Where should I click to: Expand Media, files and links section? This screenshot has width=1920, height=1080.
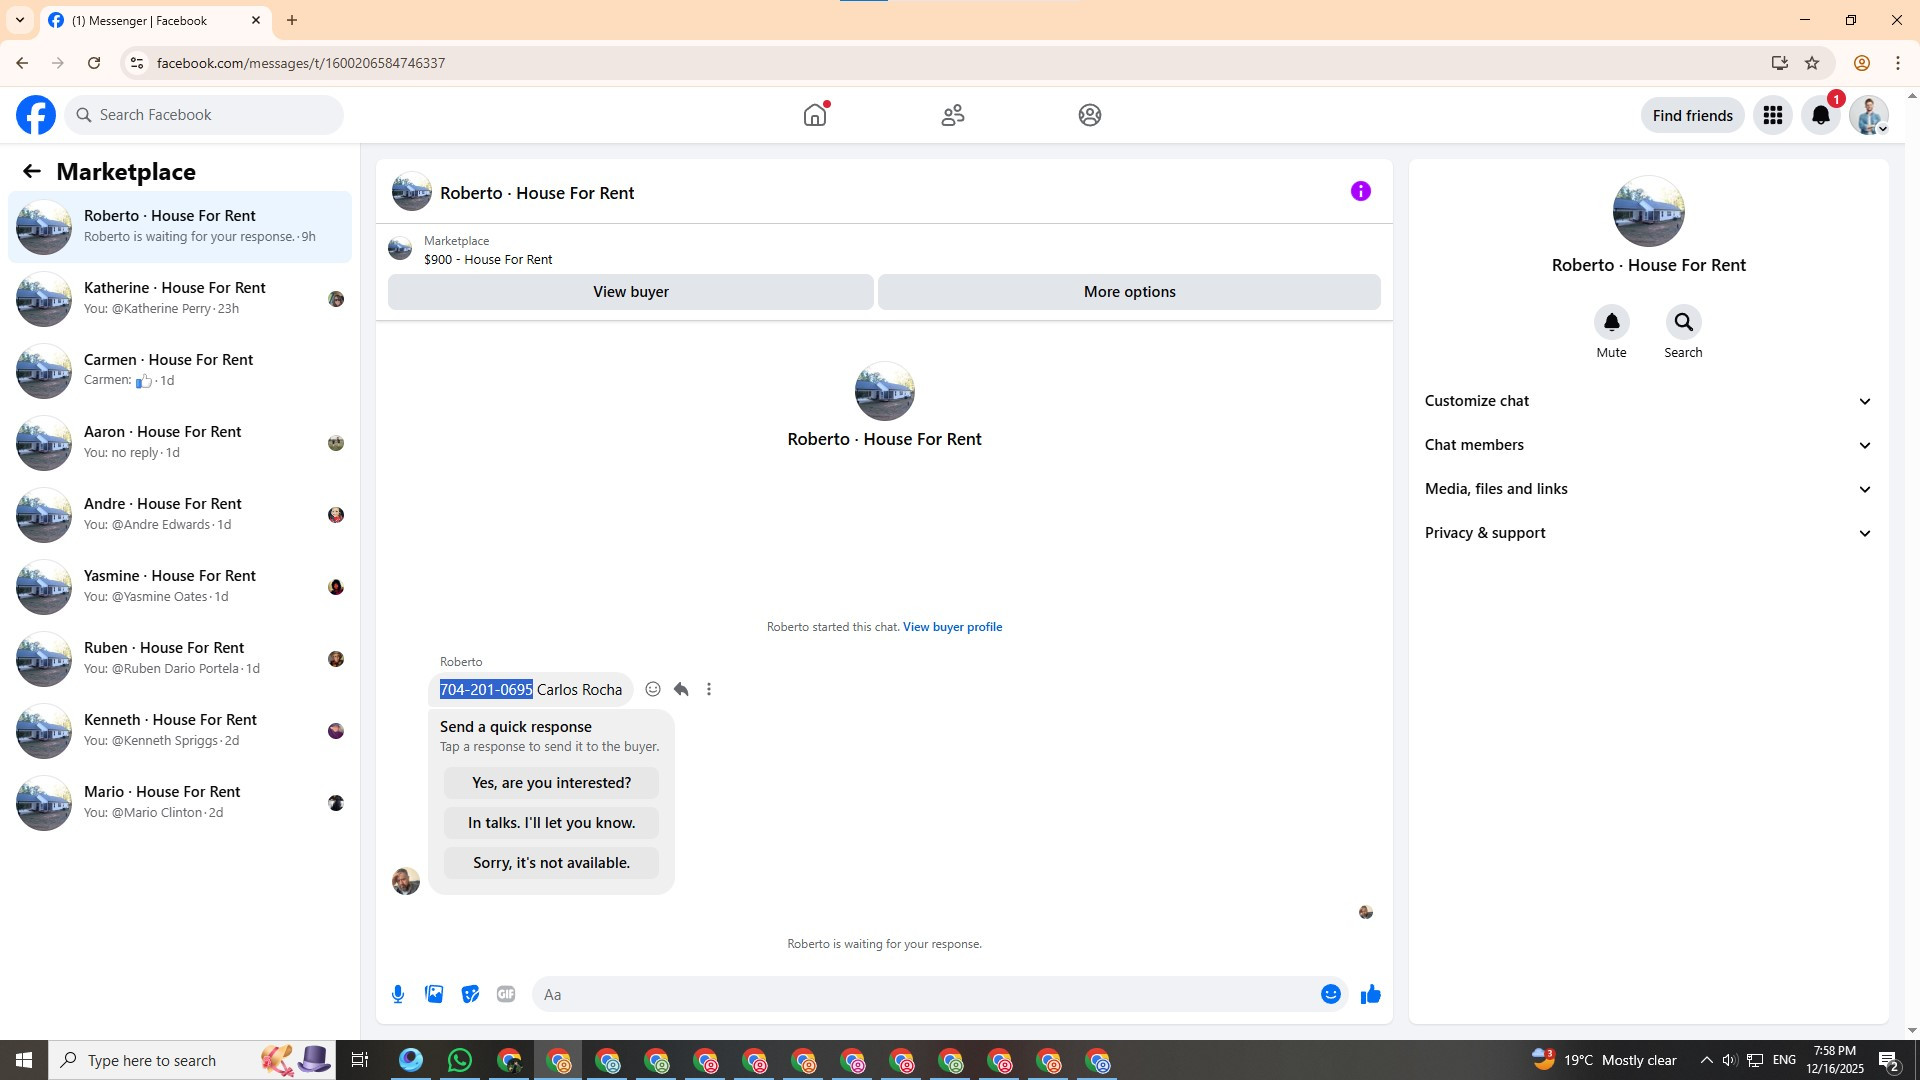pyautogui.click(x=1648, y=489)
